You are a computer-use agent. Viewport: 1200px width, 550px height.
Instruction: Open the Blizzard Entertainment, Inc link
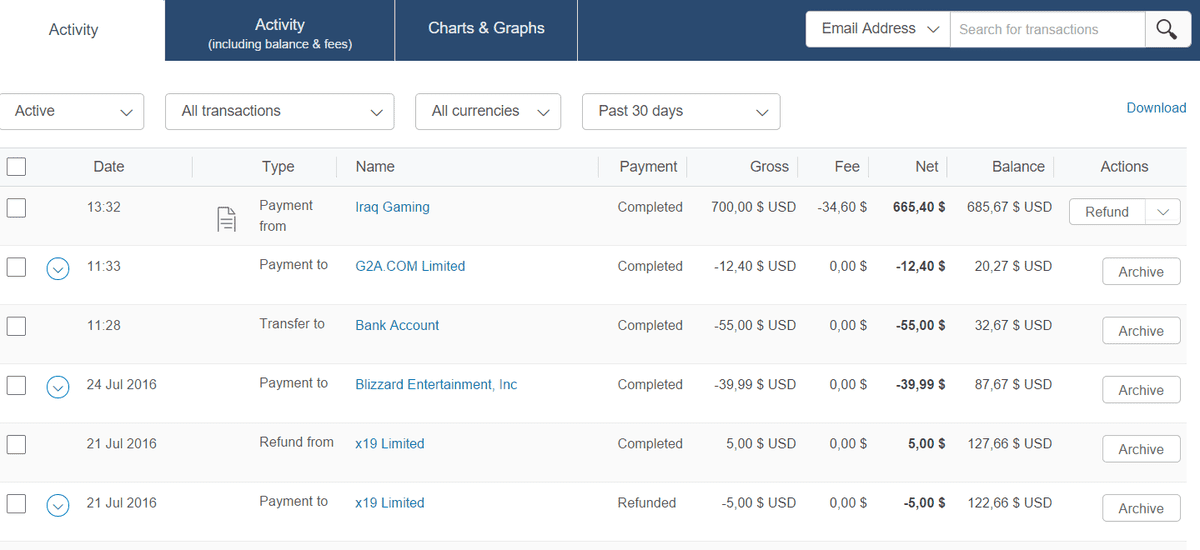click(x=436, y=385)
